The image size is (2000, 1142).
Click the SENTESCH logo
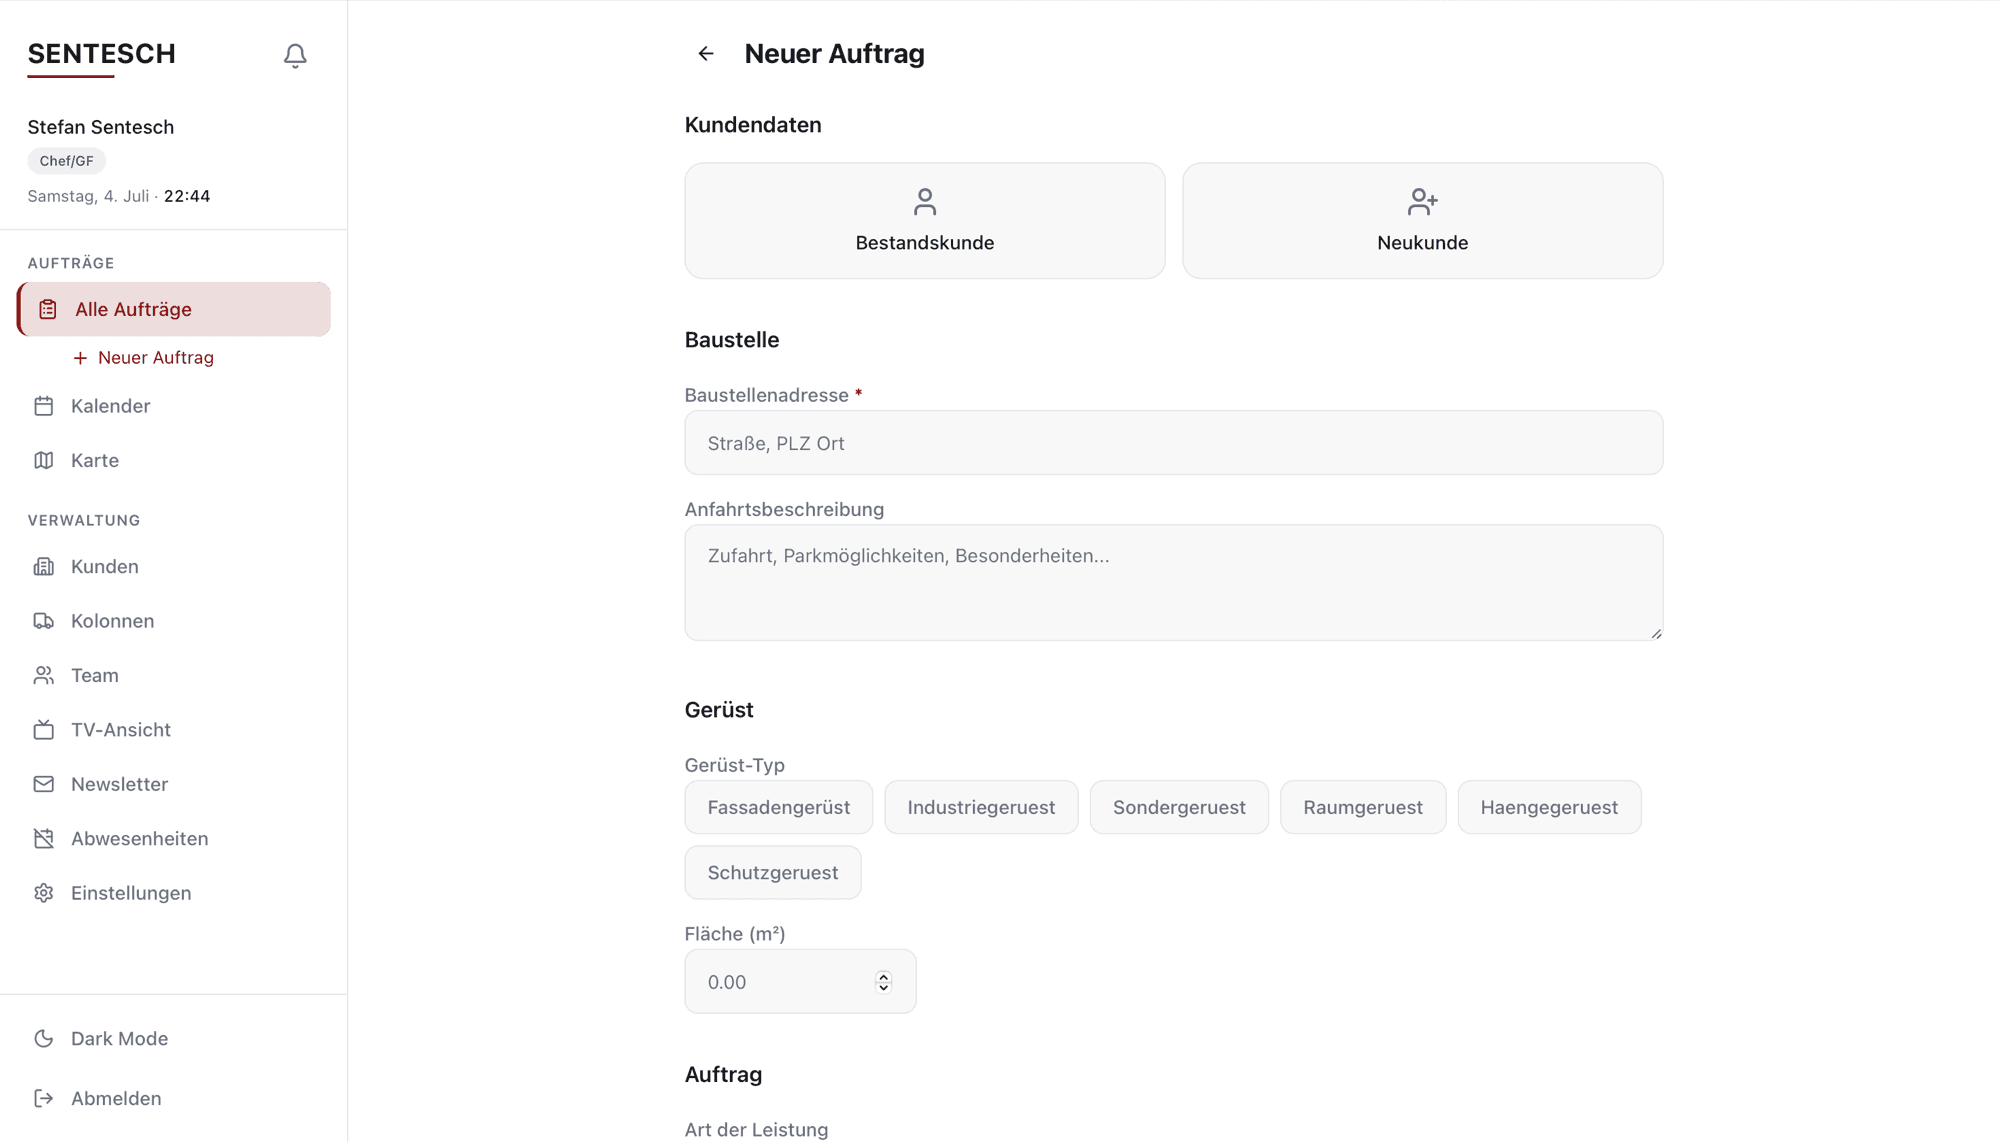point(102,54)
